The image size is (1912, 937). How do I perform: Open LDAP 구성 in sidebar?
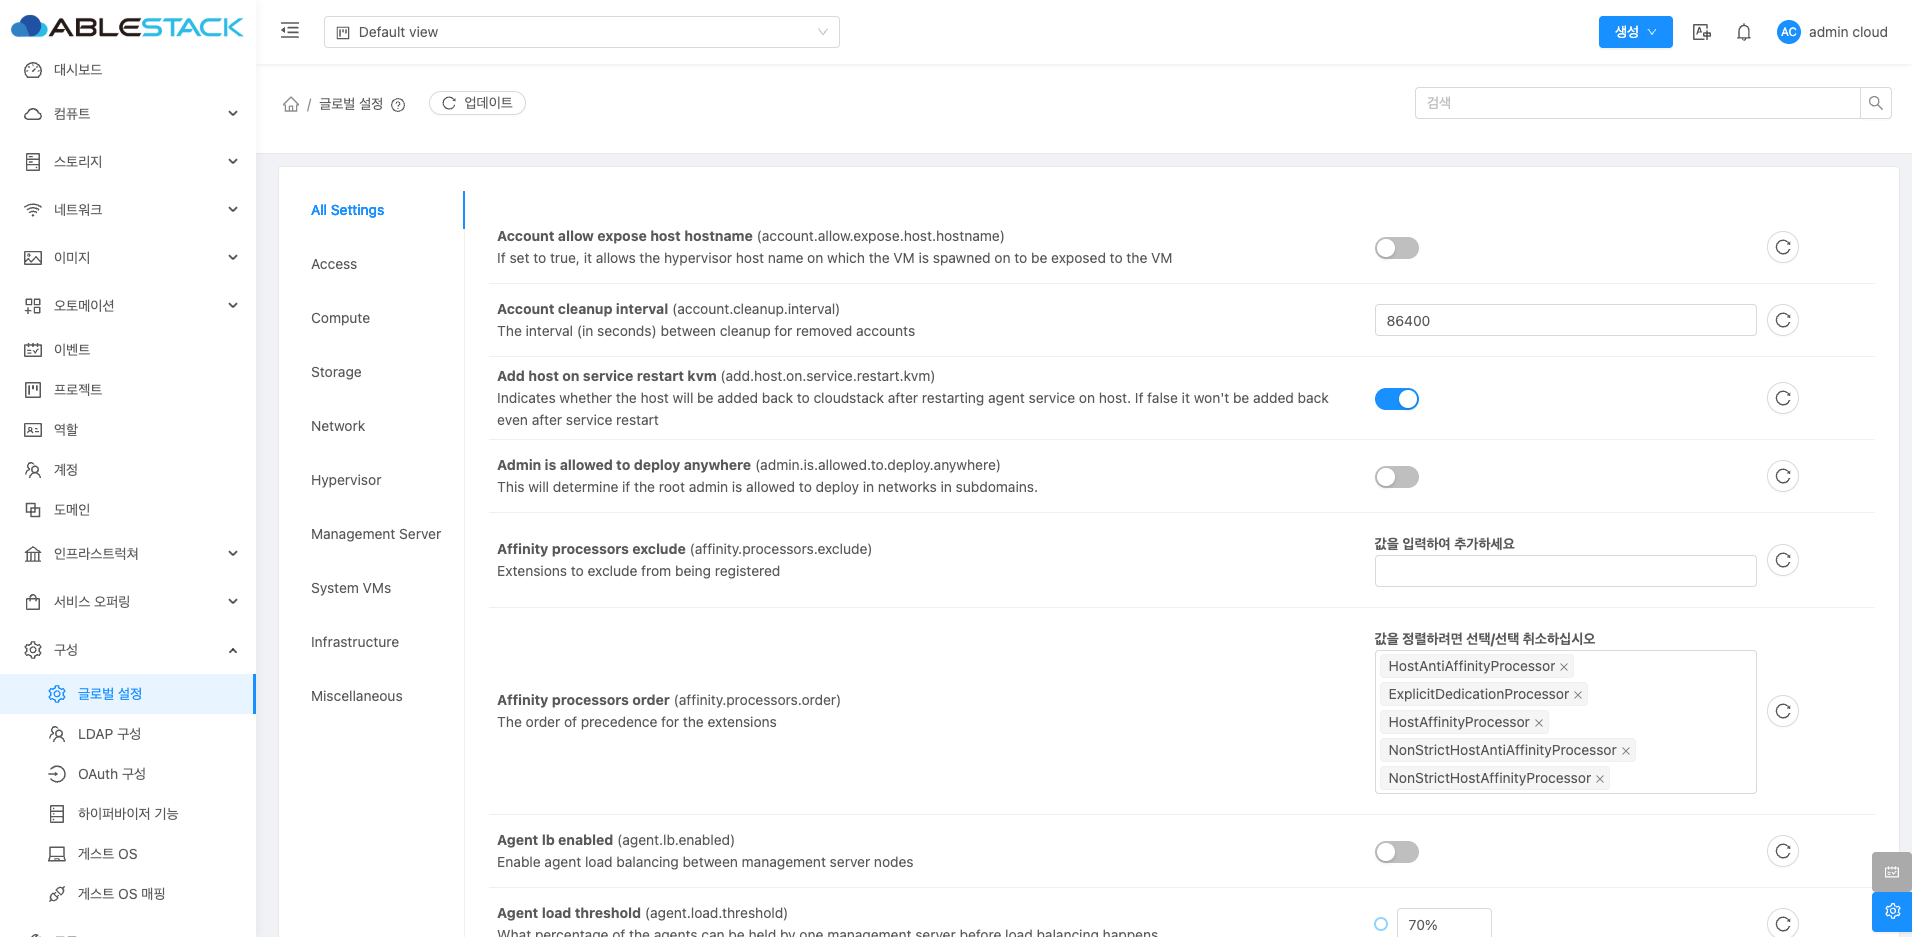coord(109,734)
